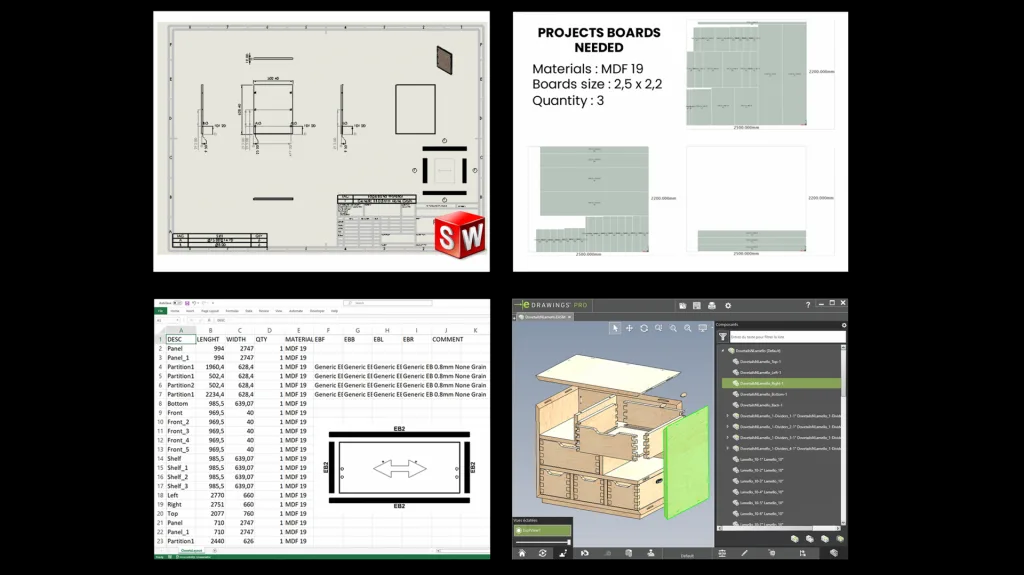Click the Reset/animate icon beside Home
1024x575 pixels.
click(x=543, y=553)
